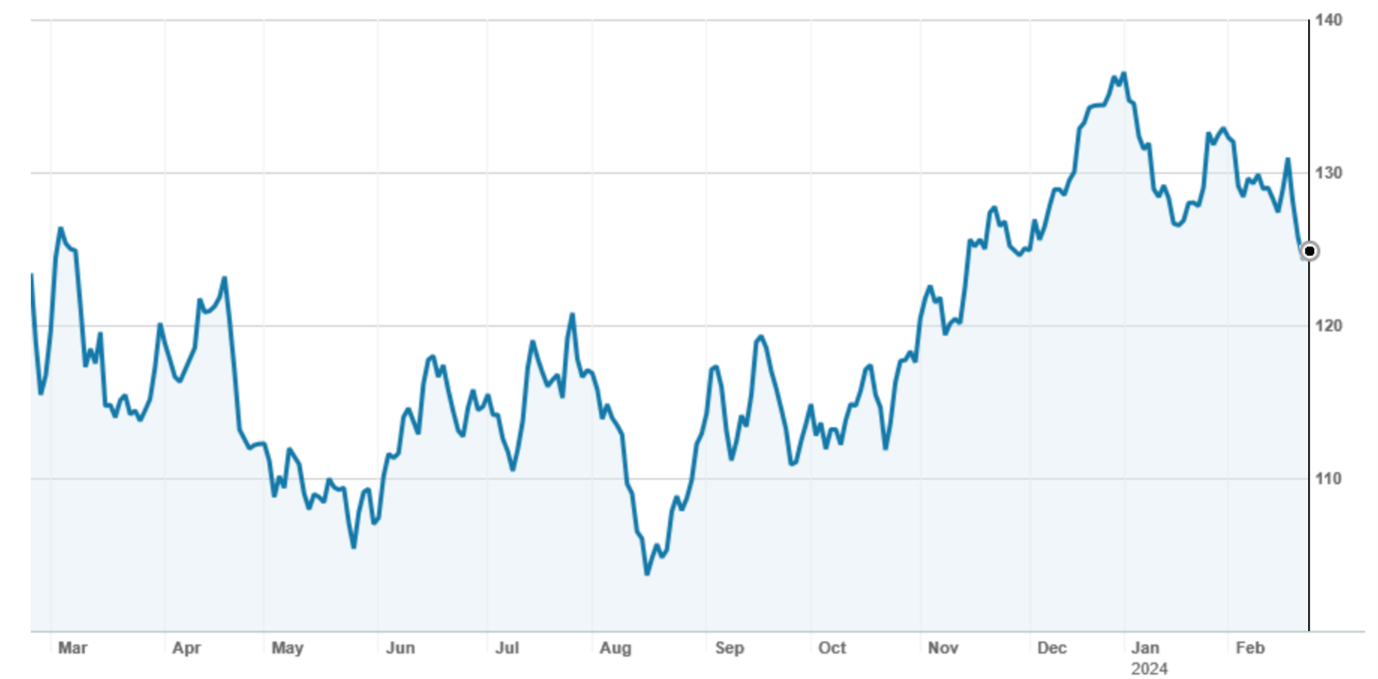Click the 110 value on the price axis
Viewport: 1378px width, 679px height.
[x=1329, y=479]
